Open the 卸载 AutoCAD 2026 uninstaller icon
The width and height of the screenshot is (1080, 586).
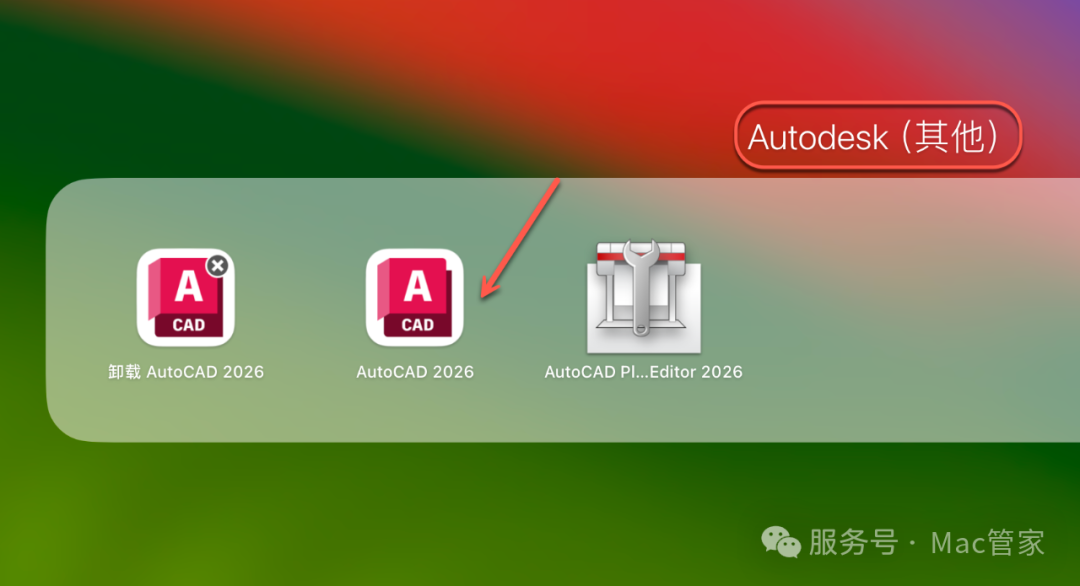coord(186,297)
